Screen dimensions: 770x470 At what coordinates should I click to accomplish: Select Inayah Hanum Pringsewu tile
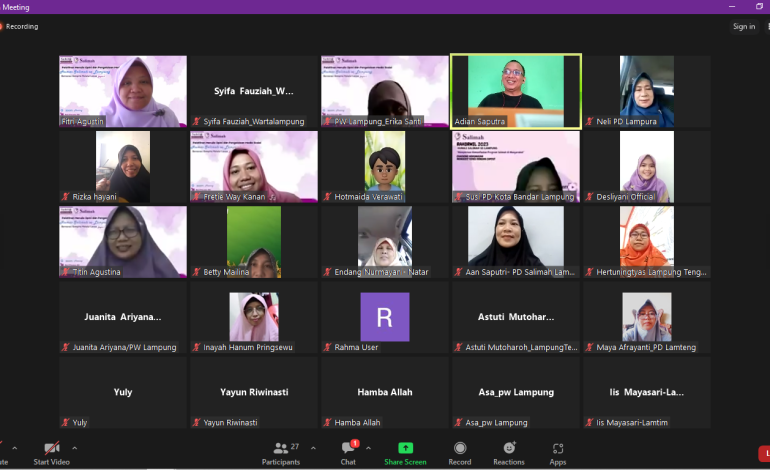254,317
